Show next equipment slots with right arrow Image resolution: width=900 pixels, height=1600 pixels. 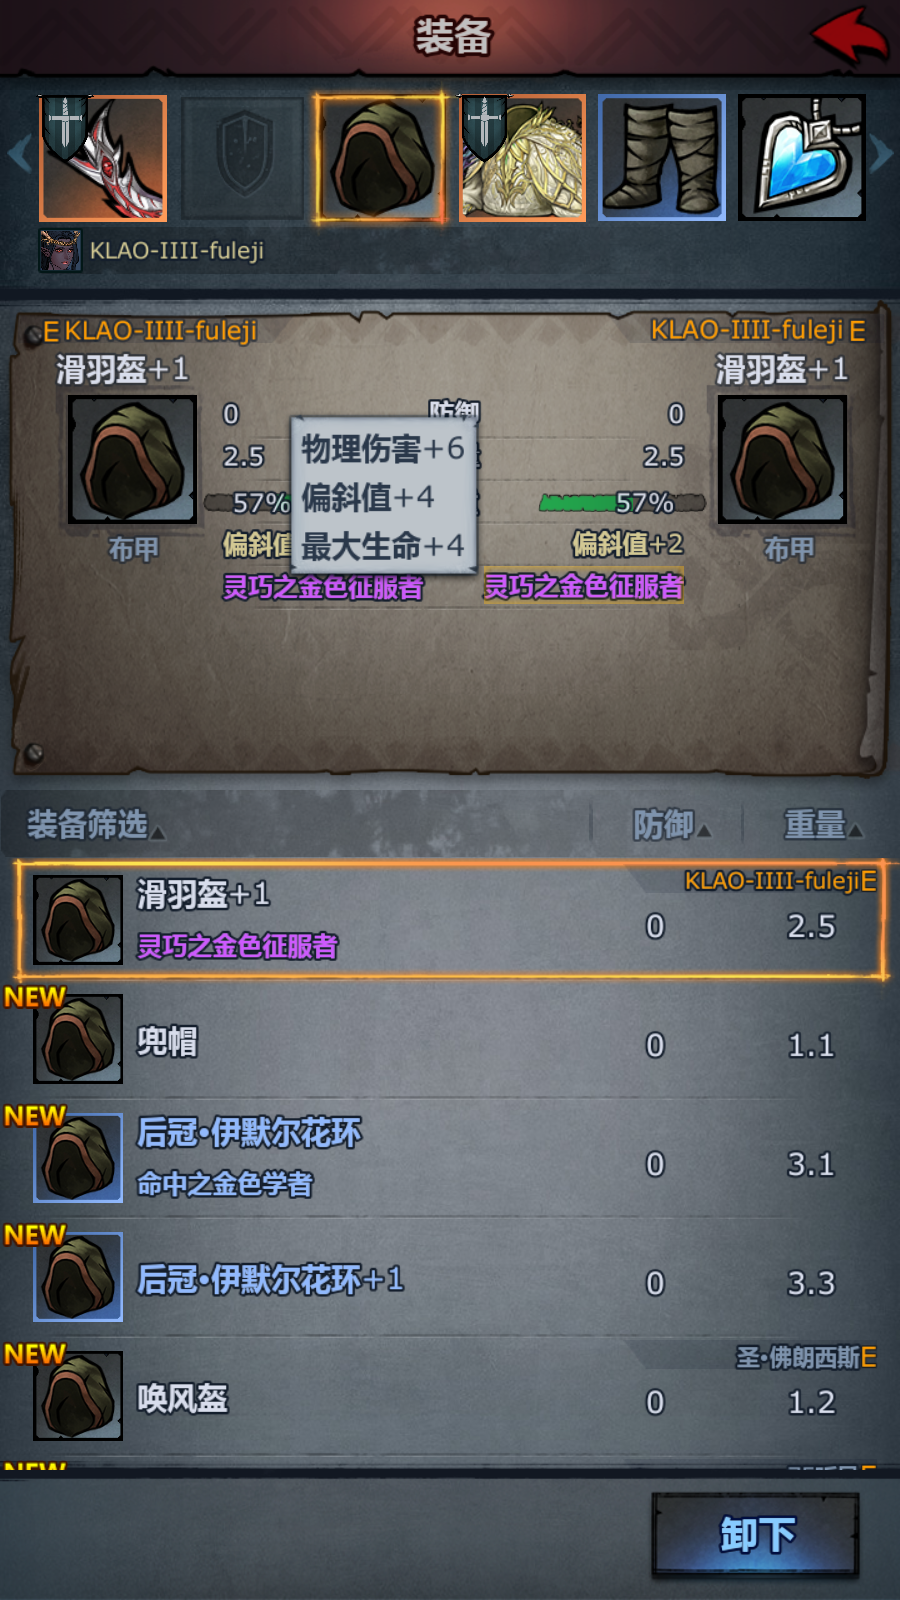point(881,155)
